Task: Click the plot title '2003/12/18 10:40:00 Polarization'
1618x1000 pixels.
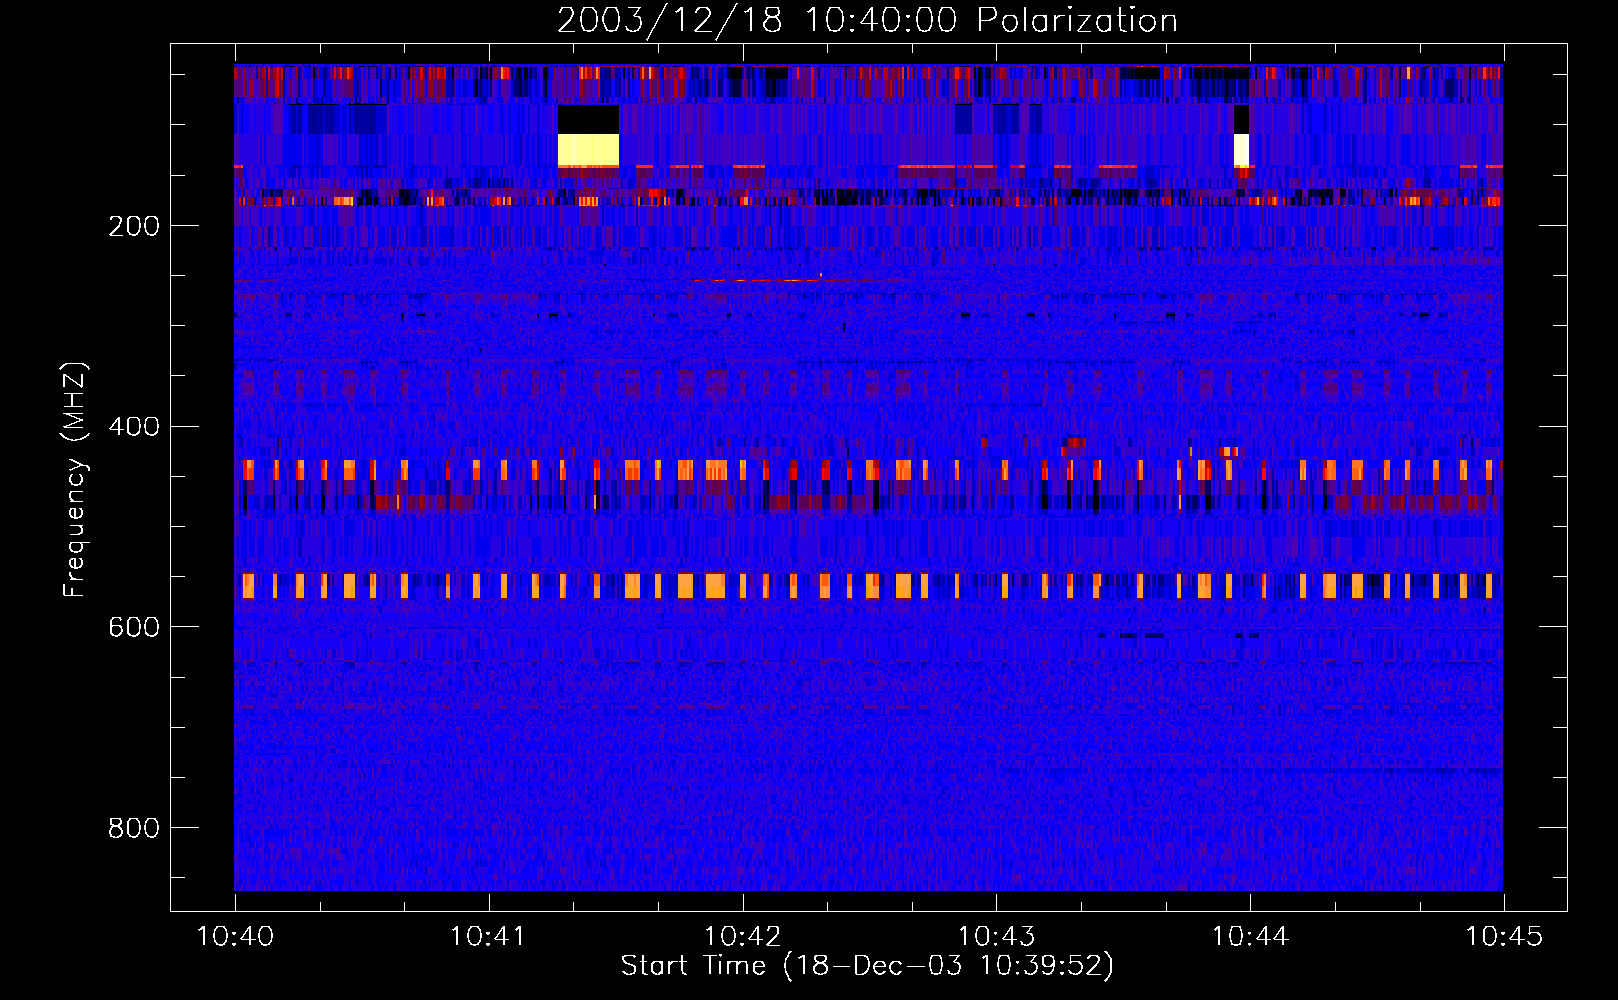Action: [x=867, y=20]
